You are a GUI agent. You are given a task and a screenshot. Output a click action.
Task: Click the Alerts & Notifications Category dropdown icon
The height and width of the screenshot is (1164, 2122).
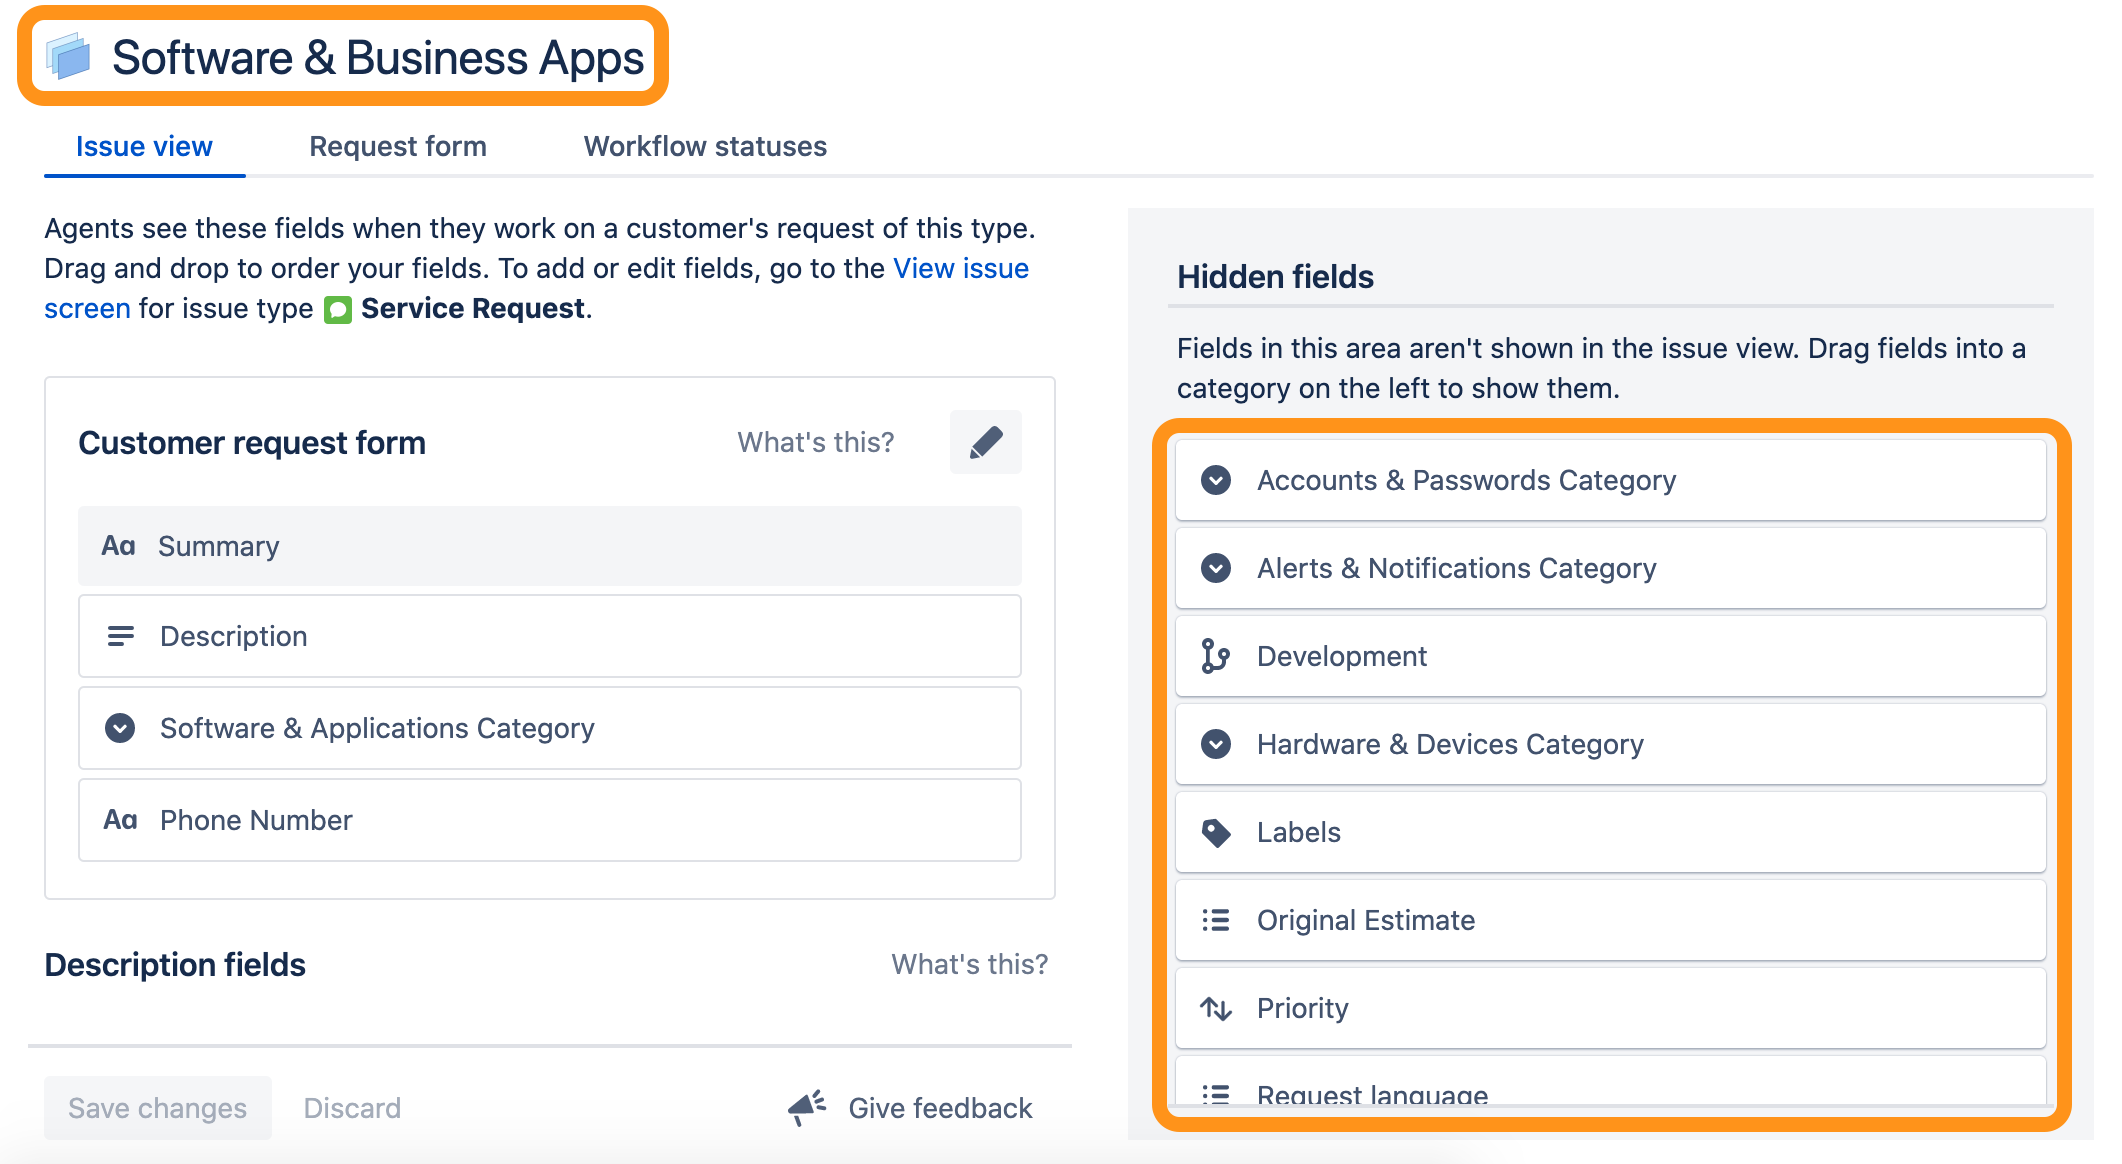pyautogui.click(x=1216, y=568)
